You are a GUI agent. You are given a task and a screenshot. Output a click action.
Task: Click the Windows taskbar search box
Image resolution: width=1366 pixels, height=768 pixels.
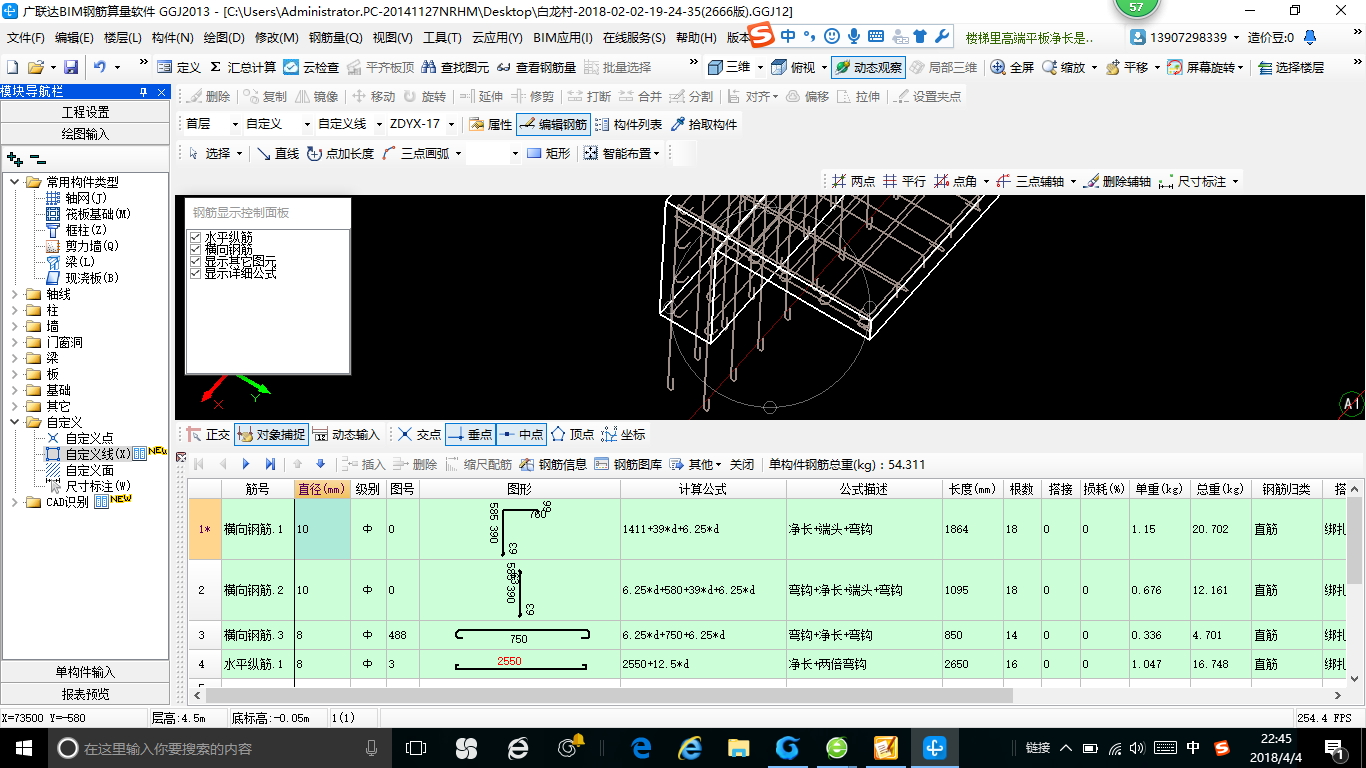(219, 748)
